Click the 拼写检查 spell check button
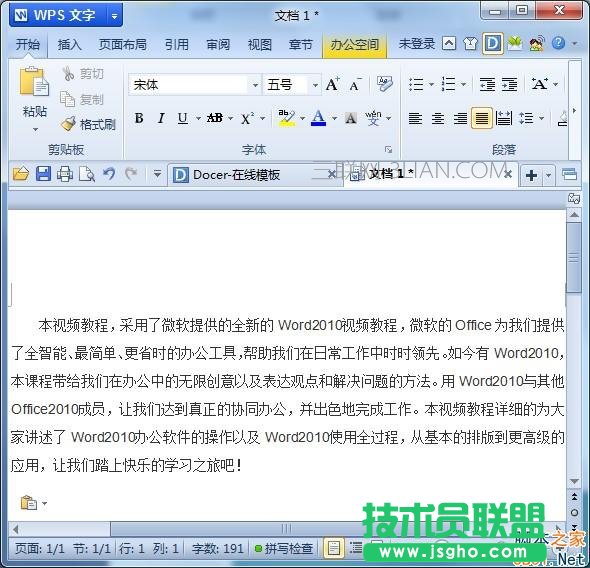Viewport: 590px width, 568px height. coord(284,549)
